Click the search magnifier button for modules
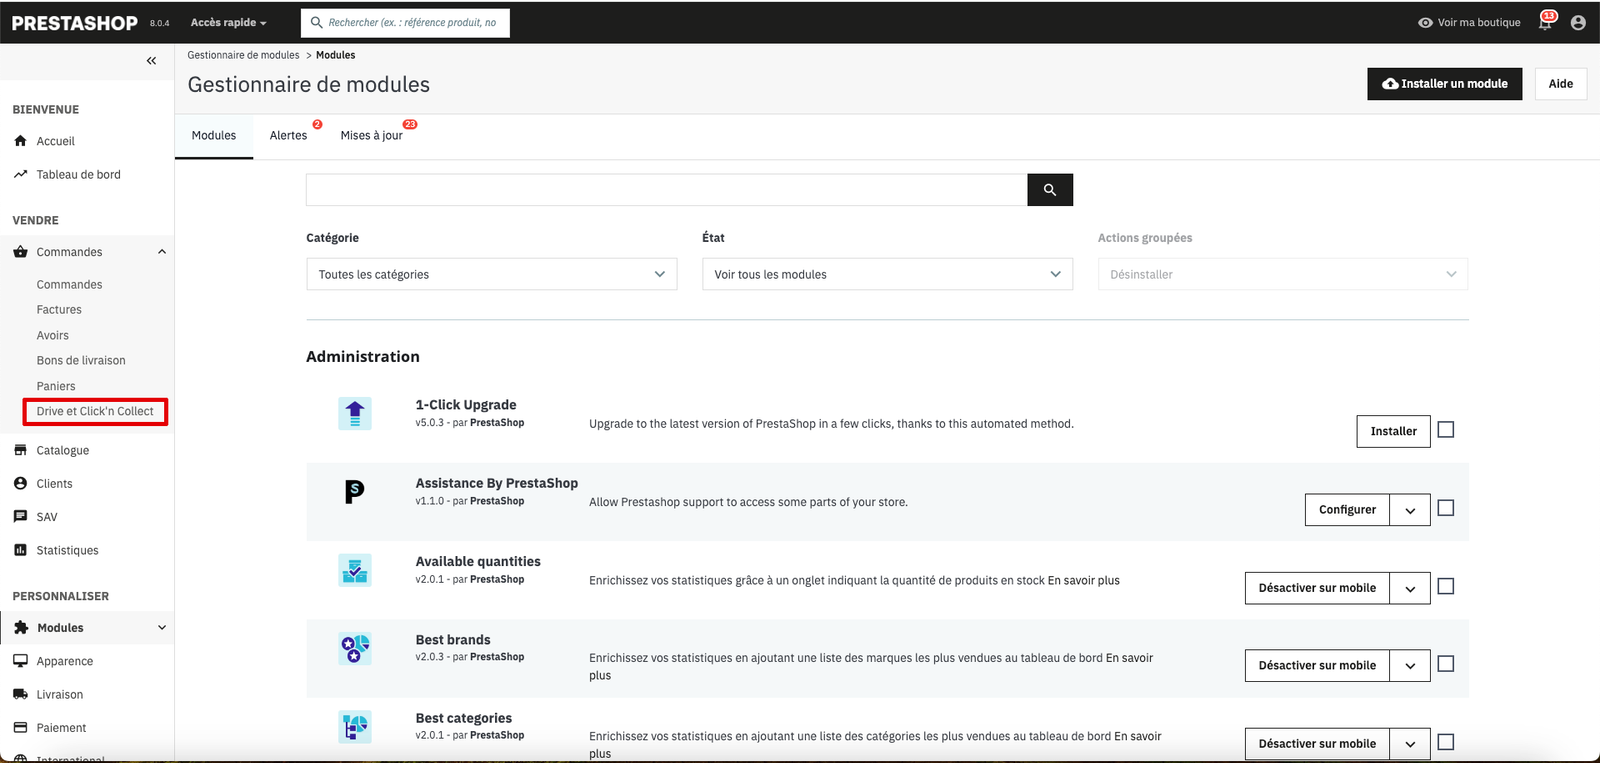 [x=1050, y=190]
